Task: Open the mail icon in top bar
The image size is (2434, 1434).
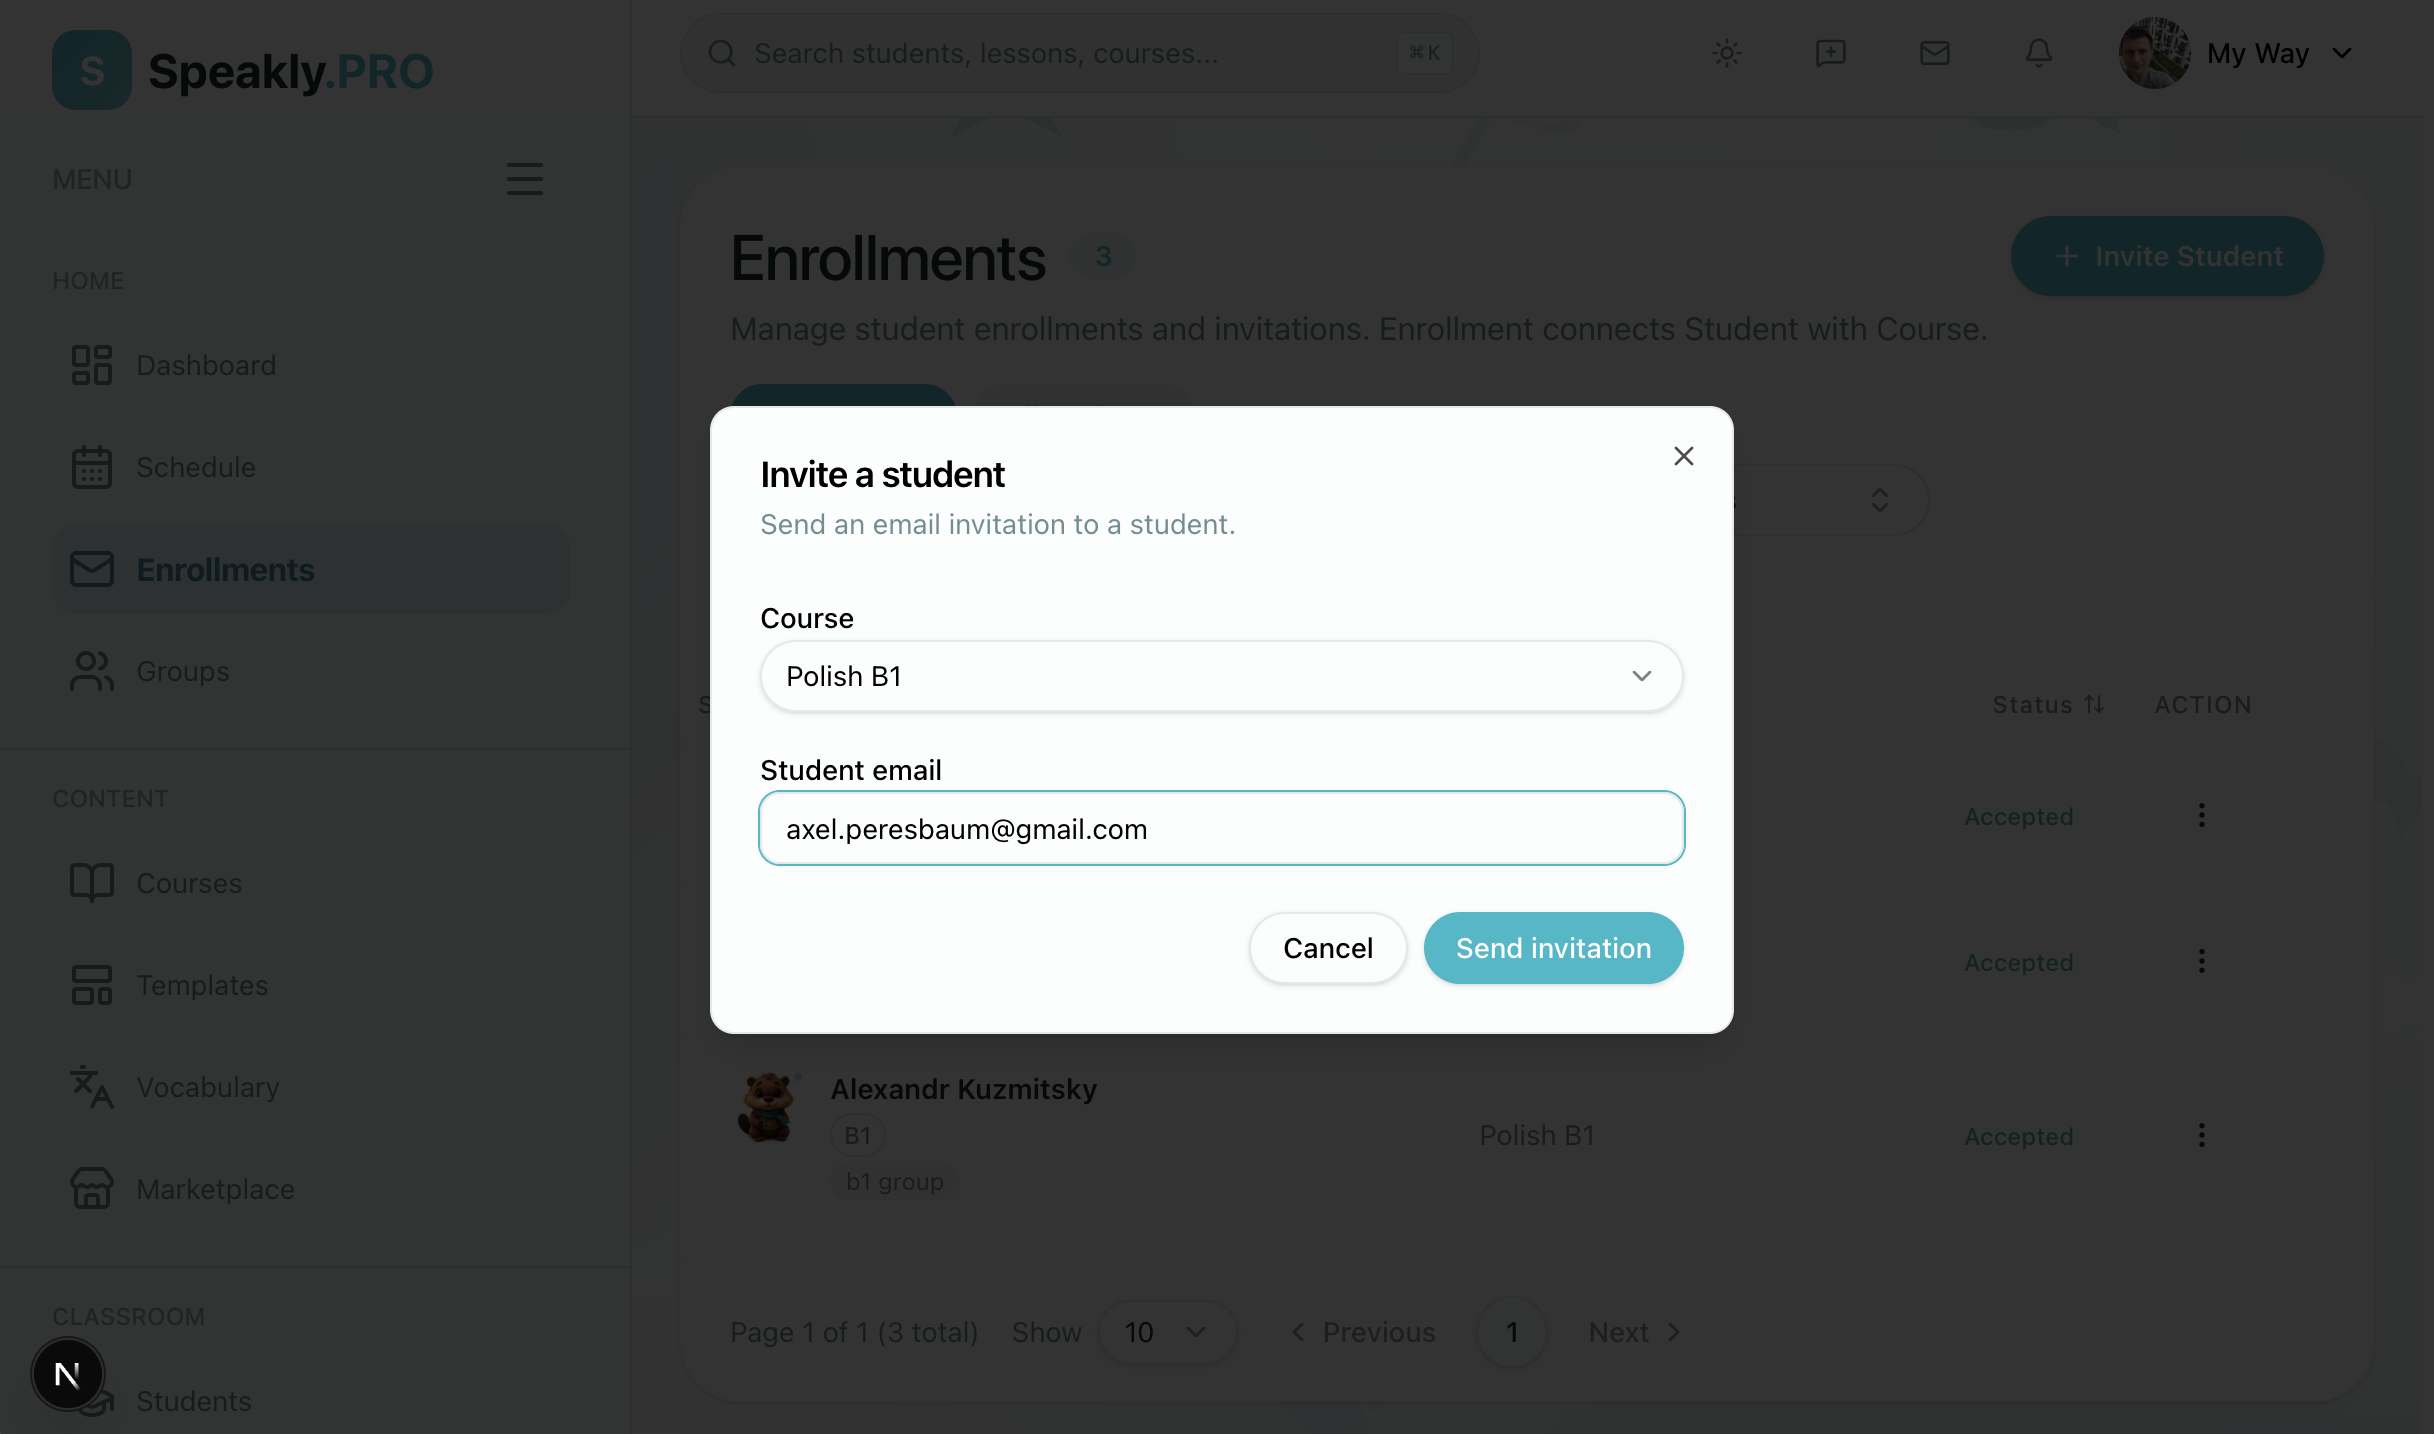Action: tap(1934, 53)
